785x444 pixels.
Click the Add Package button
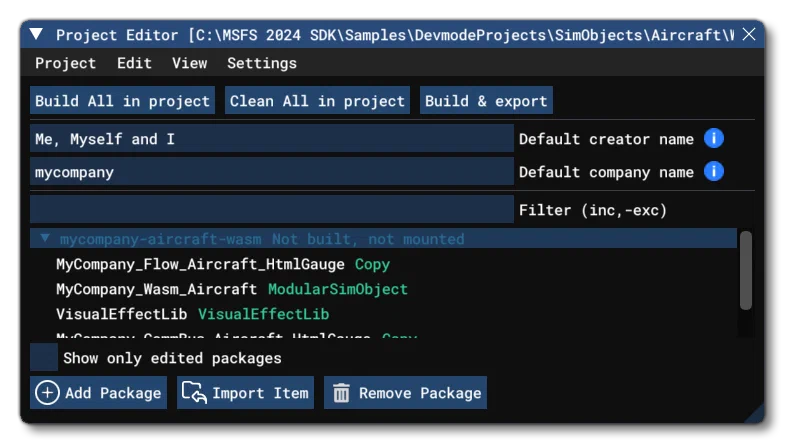point(99,392)
